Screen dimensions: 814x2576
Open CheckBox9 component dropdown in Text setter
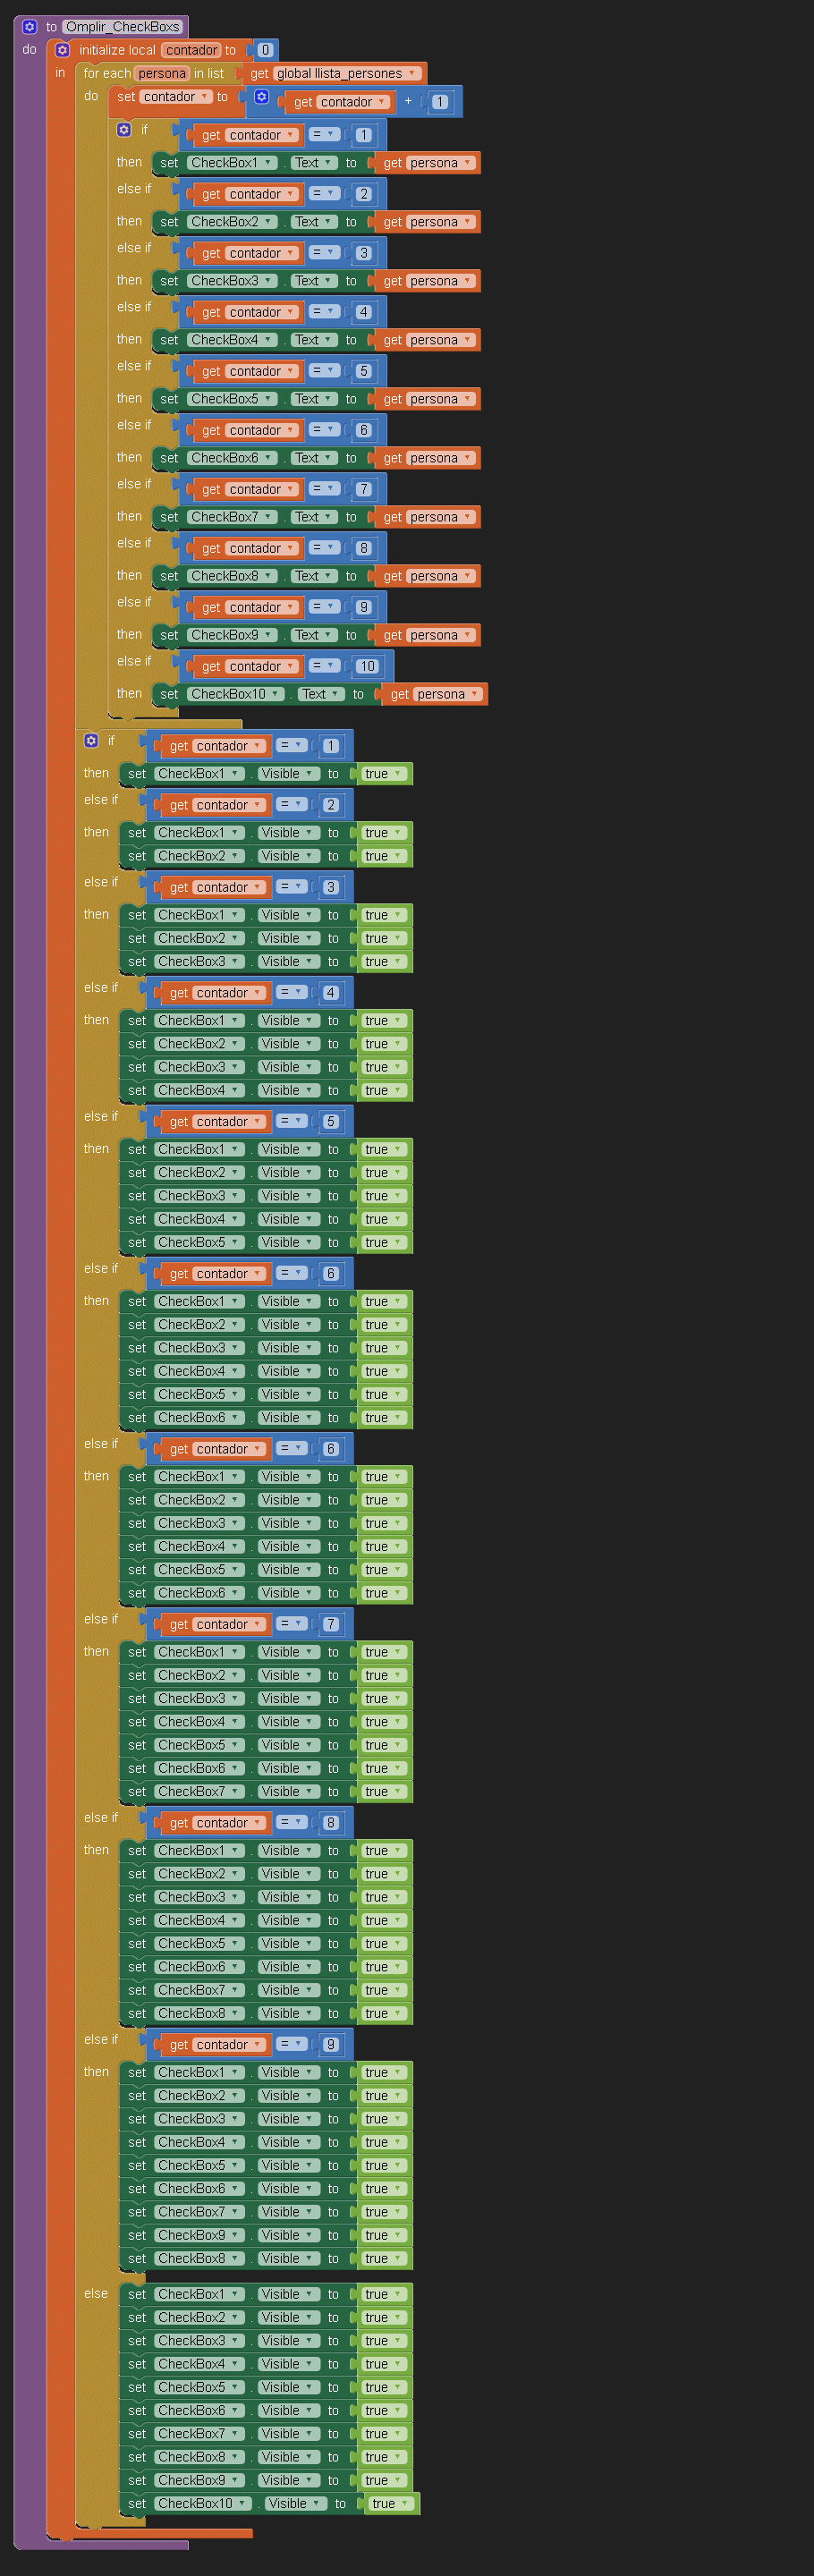pos(268,635)
